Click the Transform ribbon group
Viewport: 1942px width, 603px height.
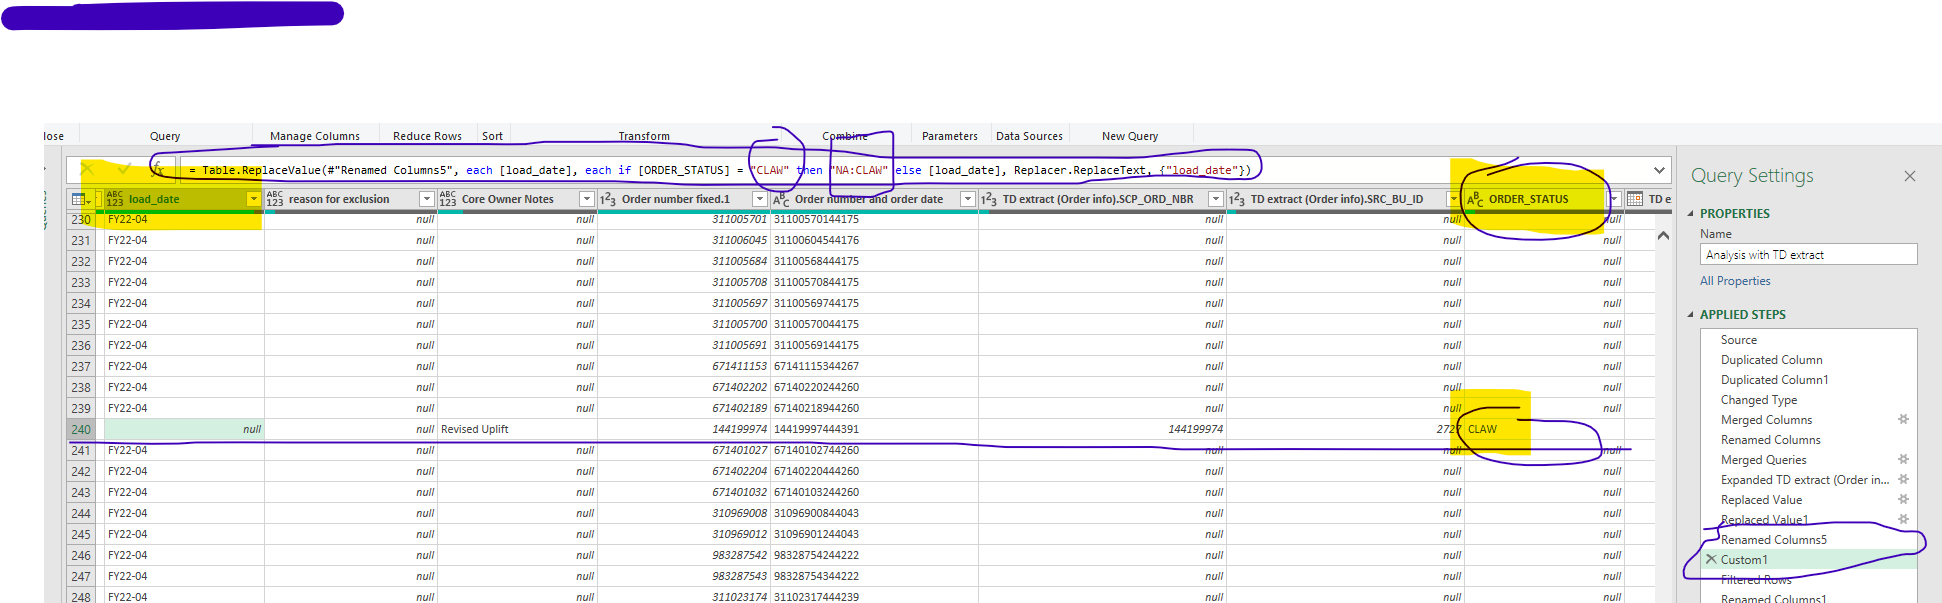click(644, 136)
